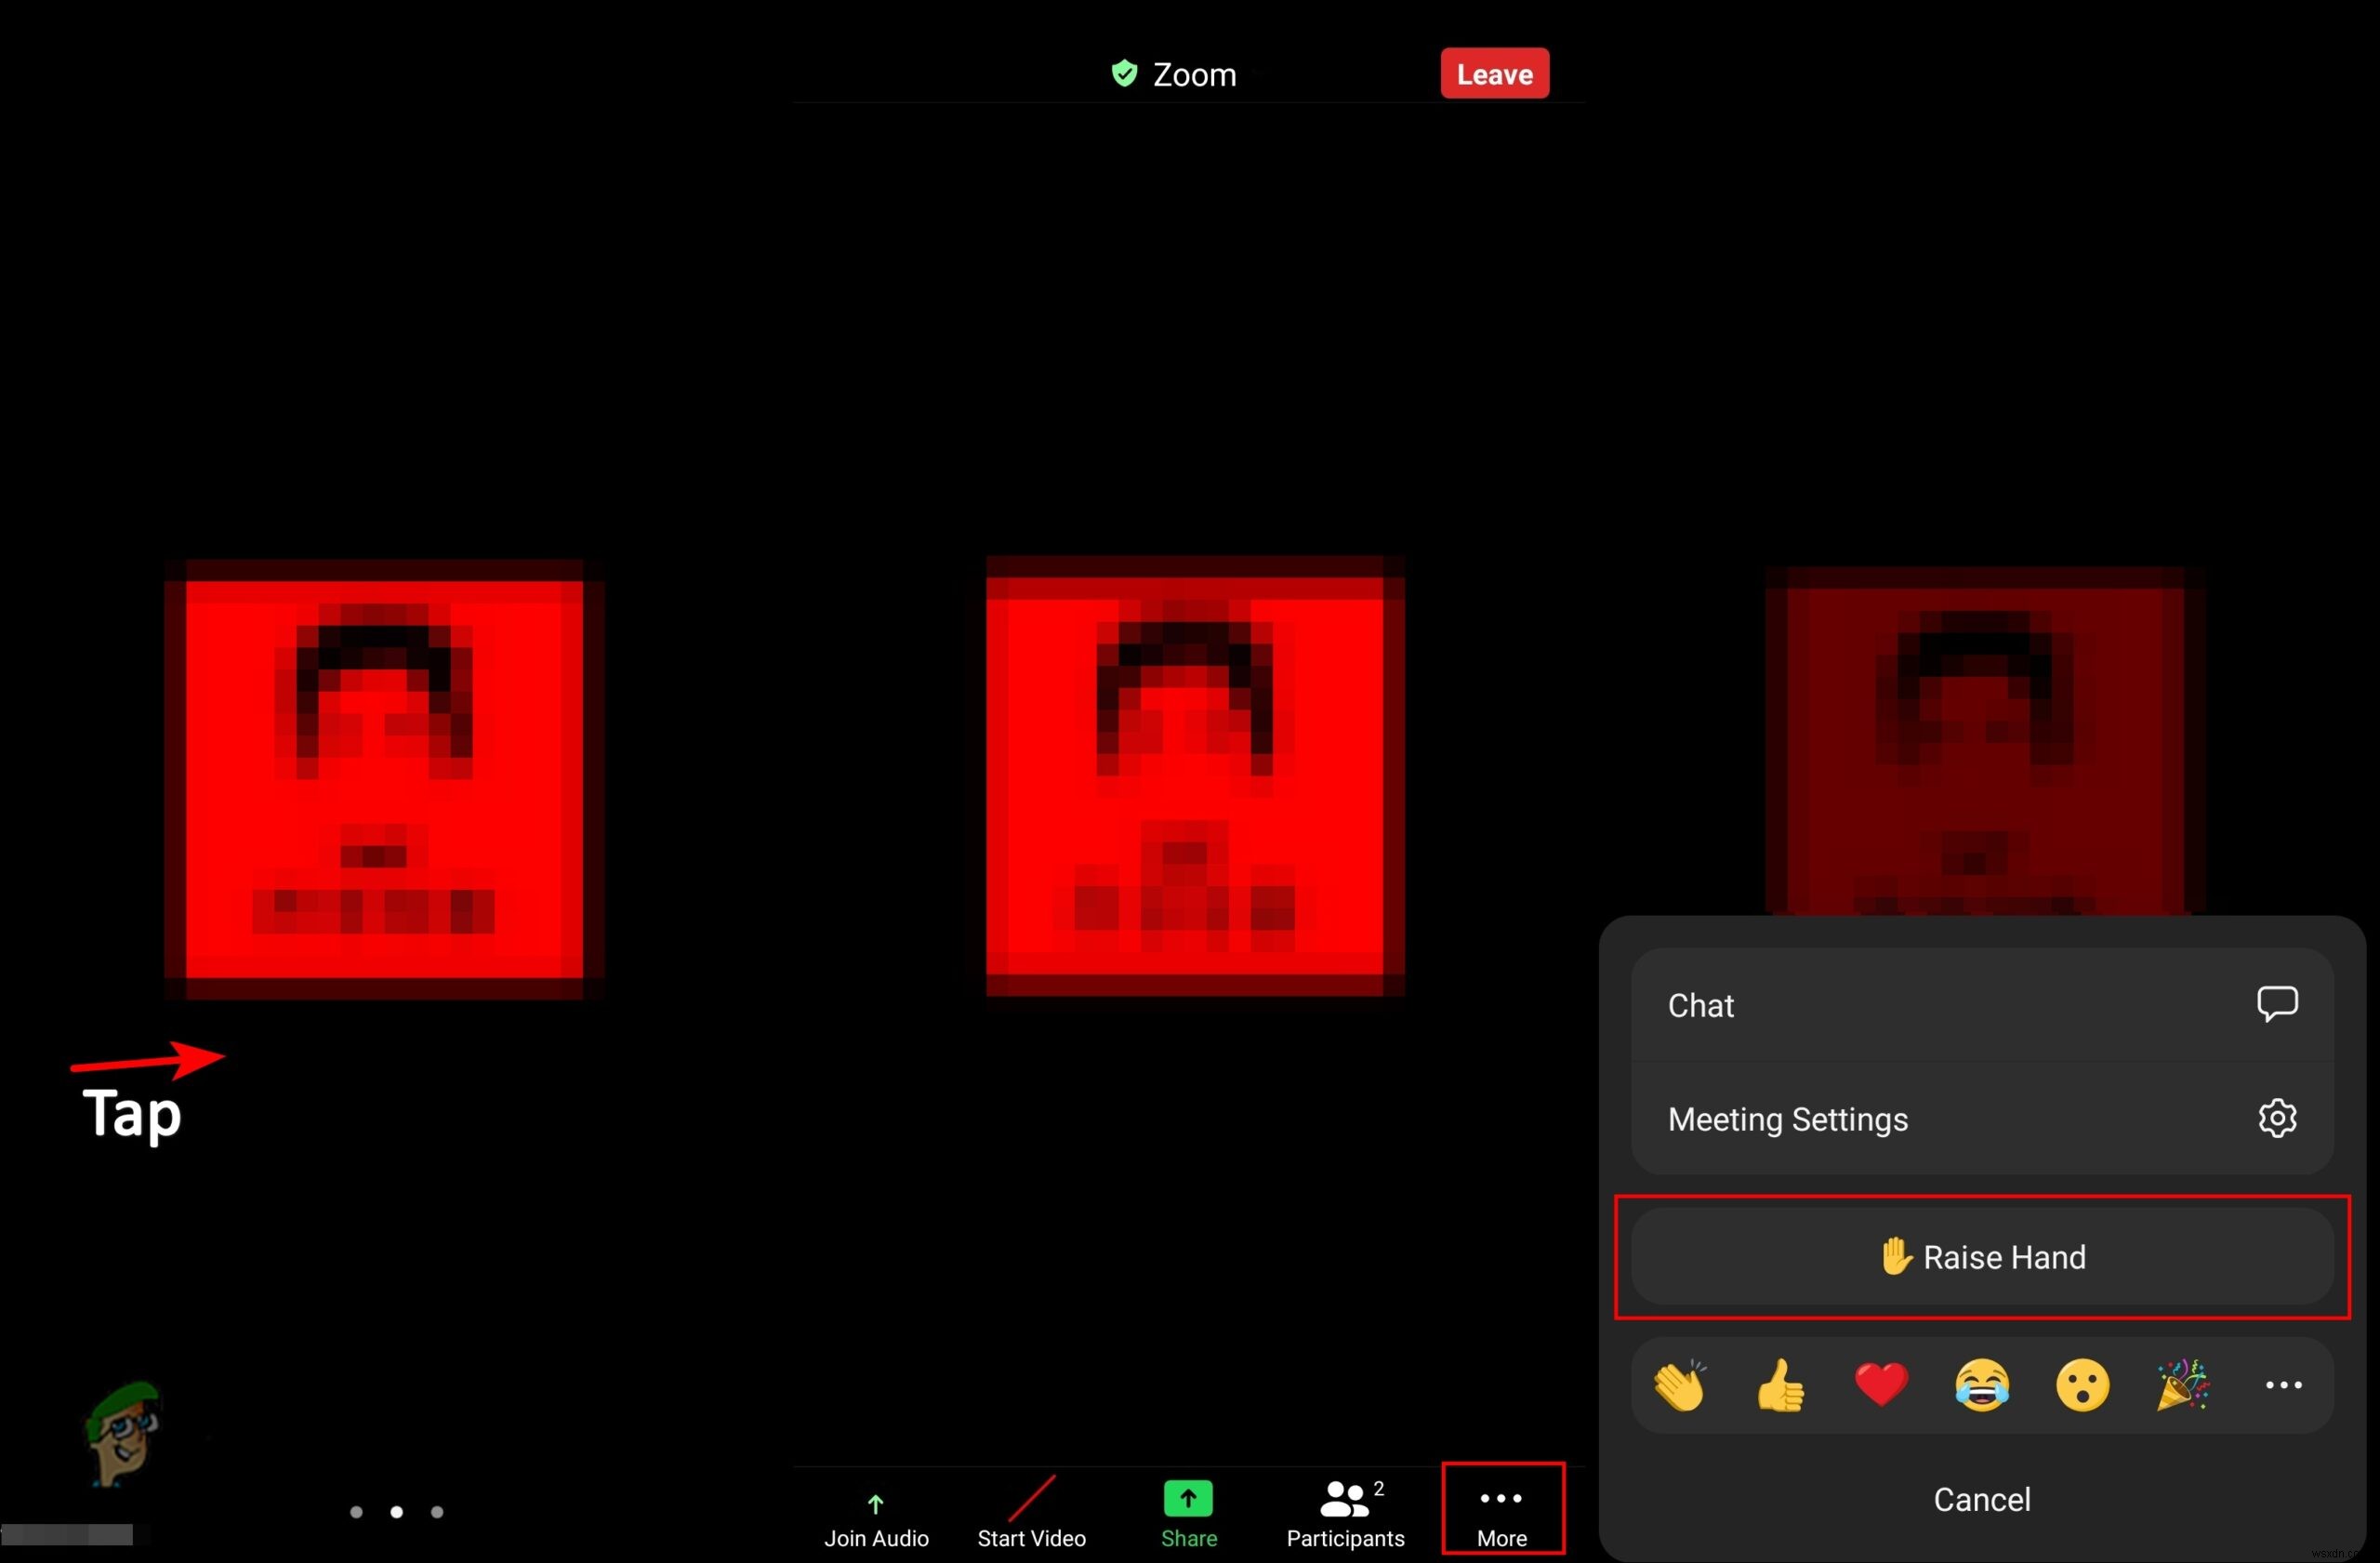This screenshot has width=2380, height=1563.
Task: Click the clapping hands reaction emoji
Action: coord(1679,1385)
